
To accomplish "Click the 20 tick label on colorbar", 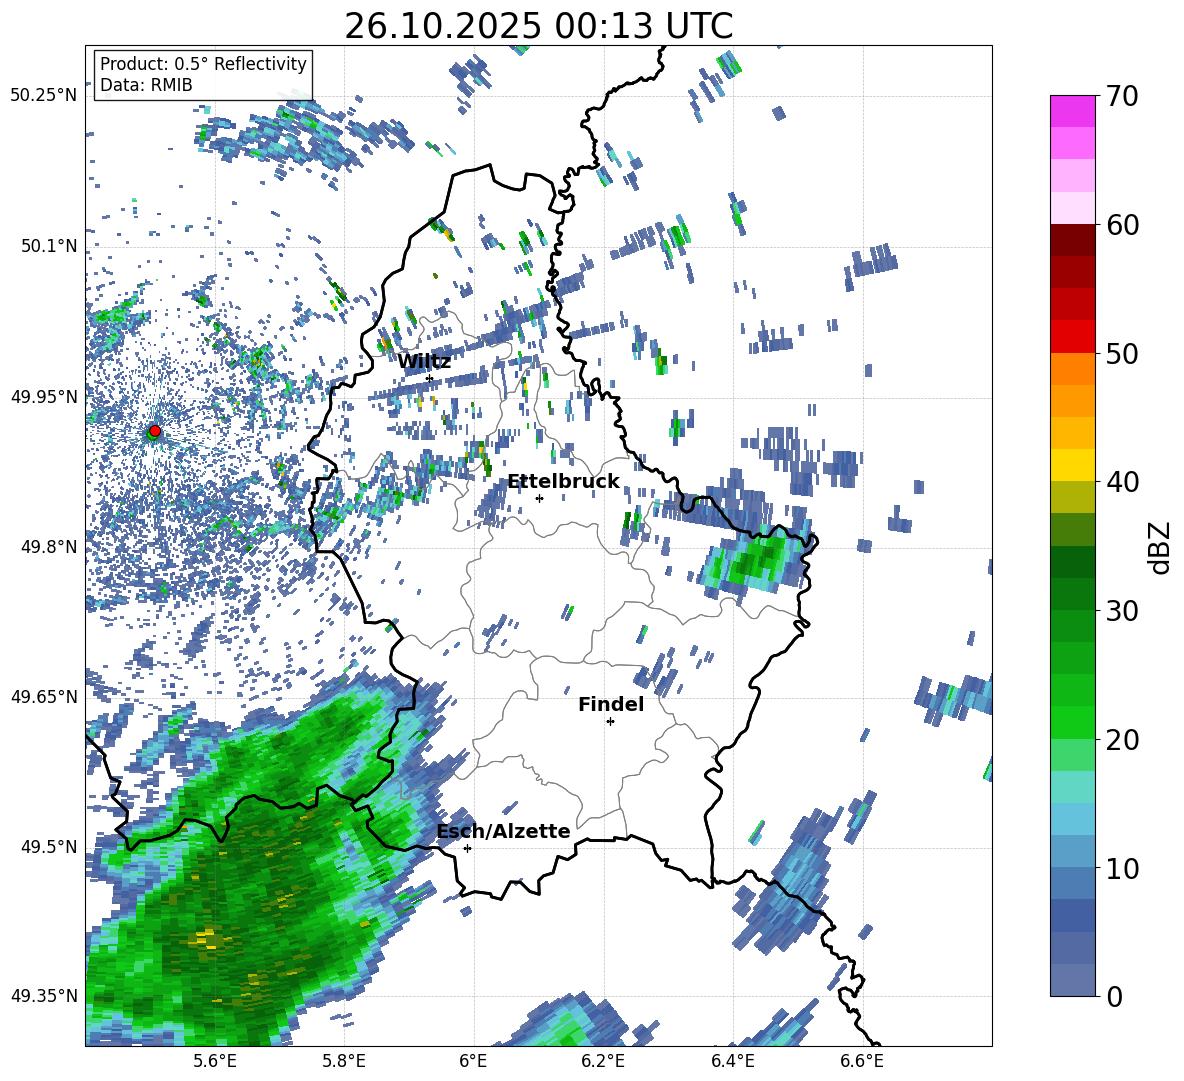I will coord(1122,740).
